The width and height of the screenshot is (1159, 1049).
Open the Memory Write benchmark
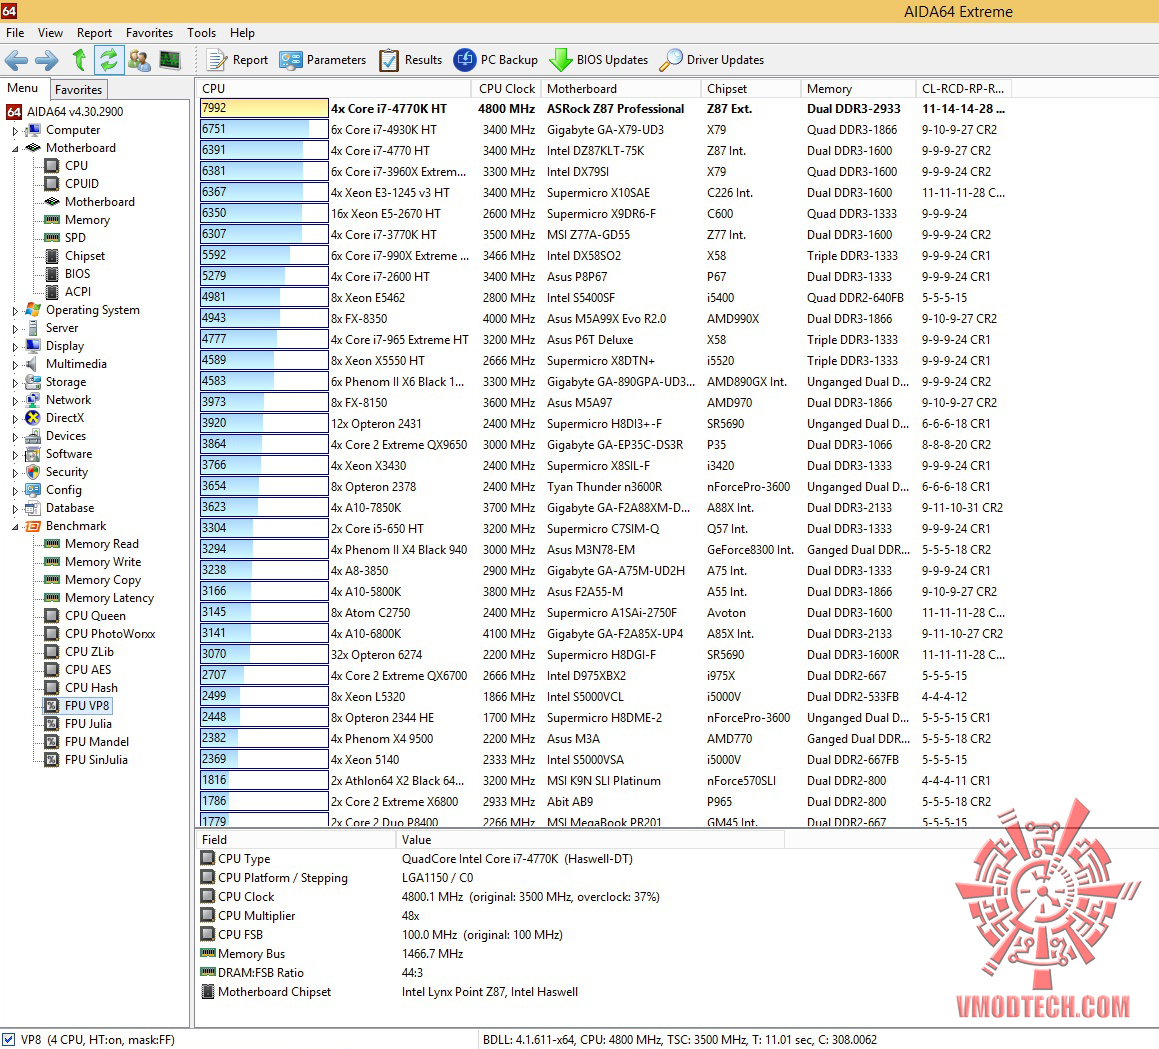coord(103,562)
